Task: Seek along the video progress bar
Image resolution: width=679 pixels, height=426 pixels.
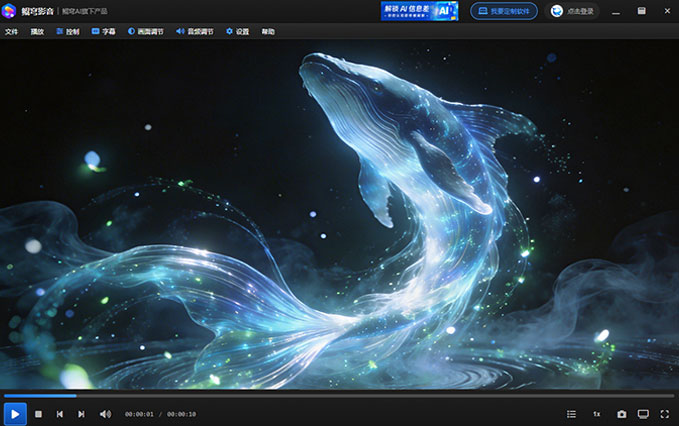Action: pos(339,395)
